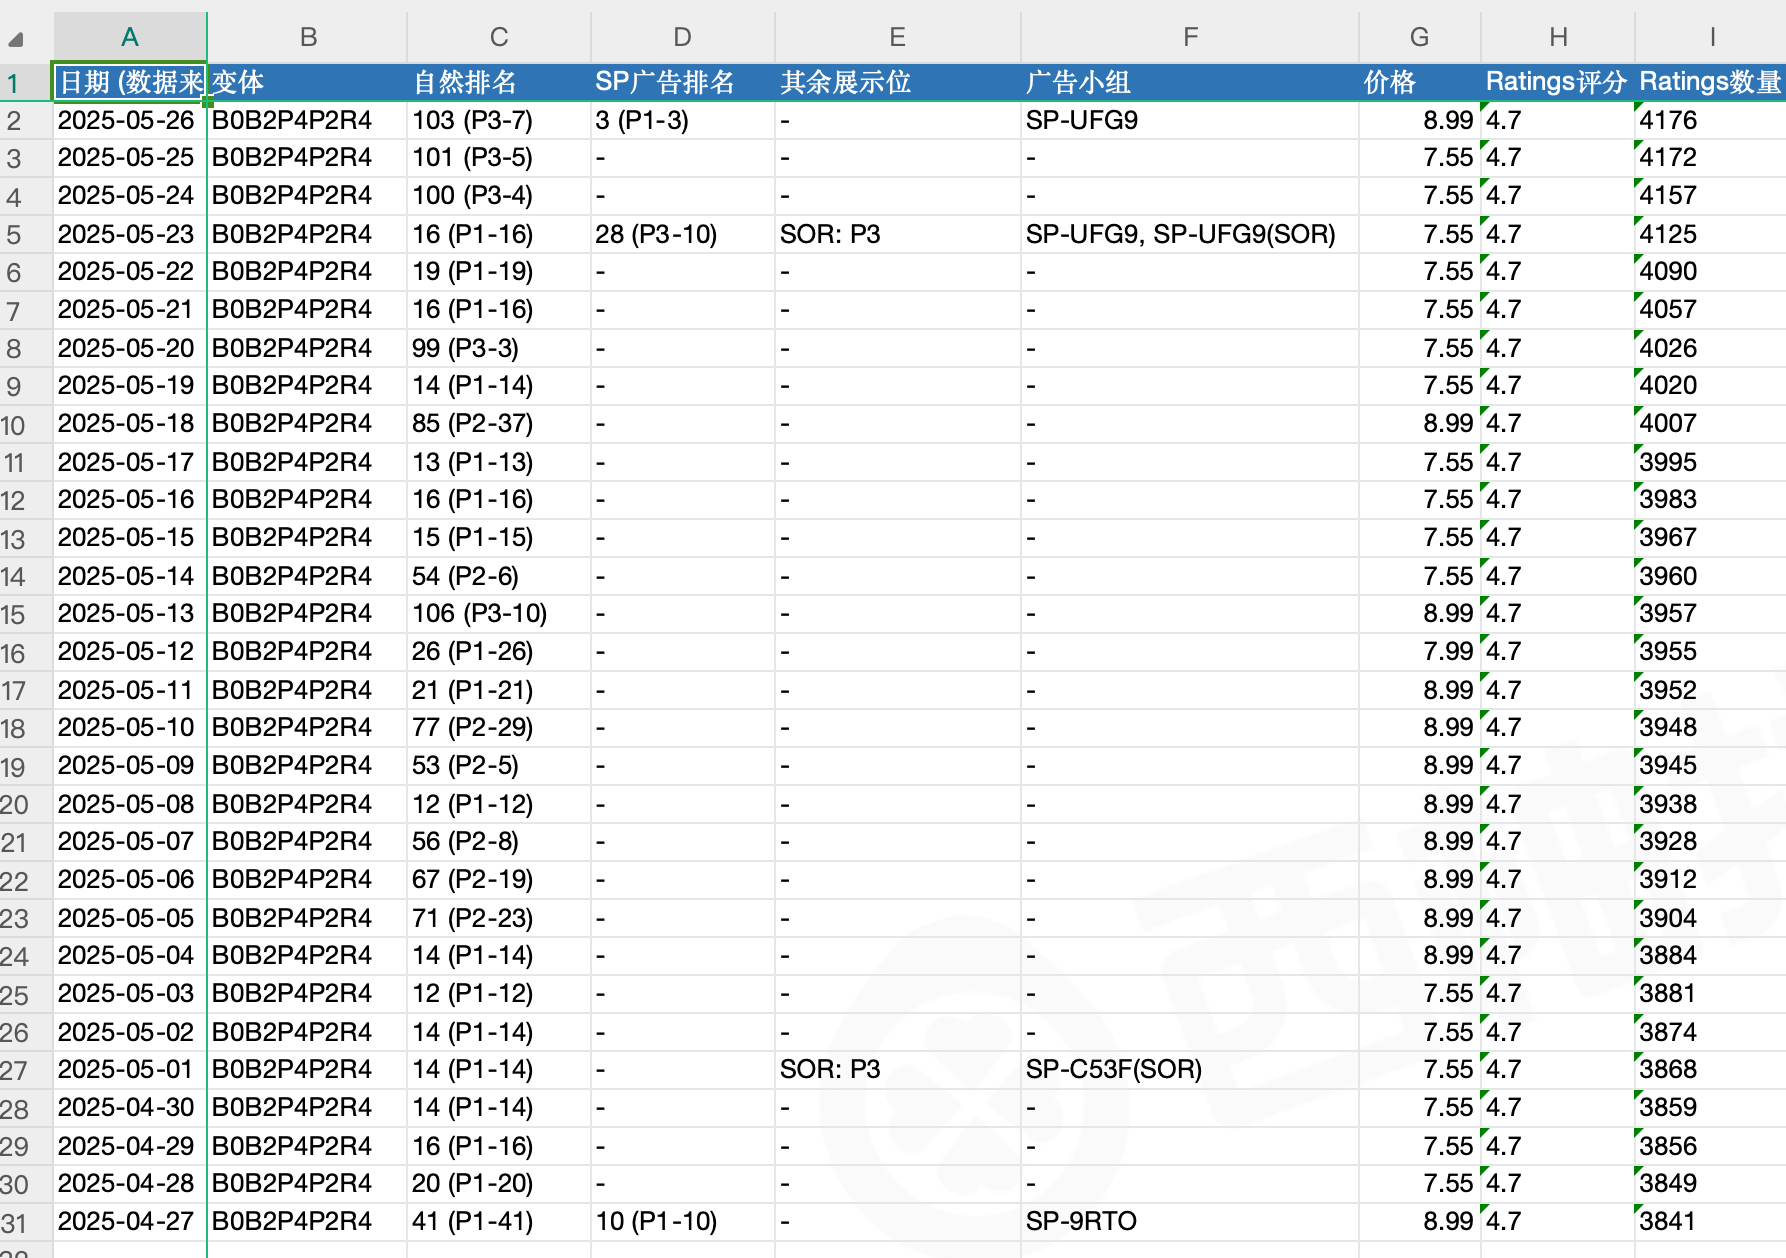Click the select-all corner triangle
The width and height of the screenshot is (1786, 1258).
point(16,40)
